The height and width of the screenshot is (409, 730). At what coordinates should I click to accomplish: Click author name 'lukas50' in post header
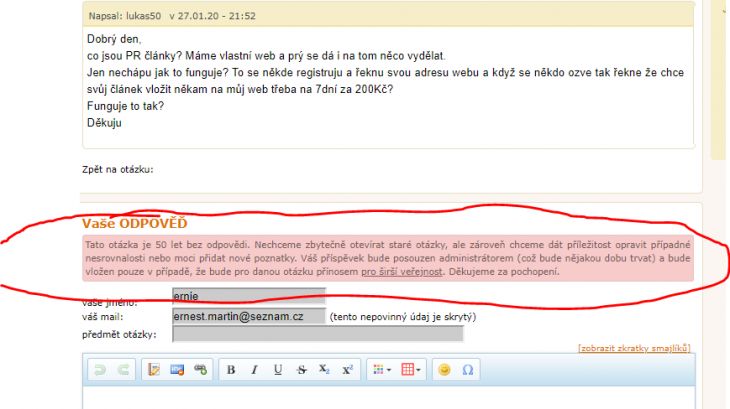tap(143, 16)
